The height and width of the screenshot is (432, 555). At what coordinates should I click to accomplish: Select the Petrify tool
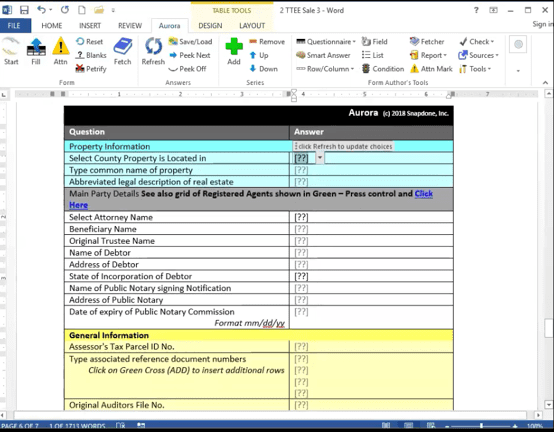pos(91,69)
